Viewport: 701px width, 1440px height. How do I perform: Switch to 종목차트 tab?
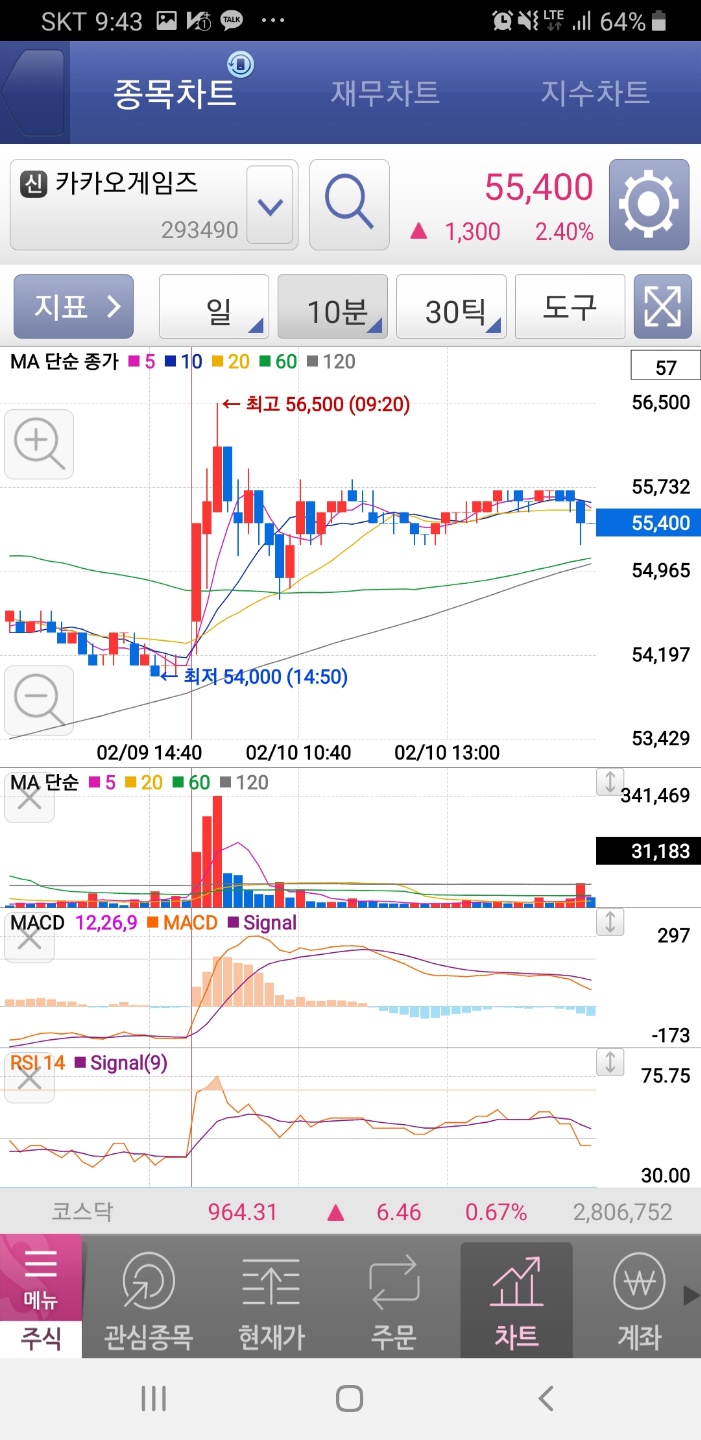(x=175, y=93)
